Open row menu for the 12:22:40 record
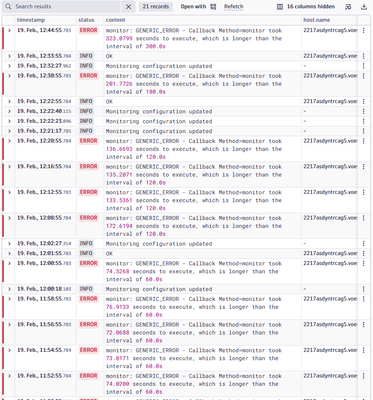Image resolution: width=373 pixels, height=400 pixels. click(363, 111)
